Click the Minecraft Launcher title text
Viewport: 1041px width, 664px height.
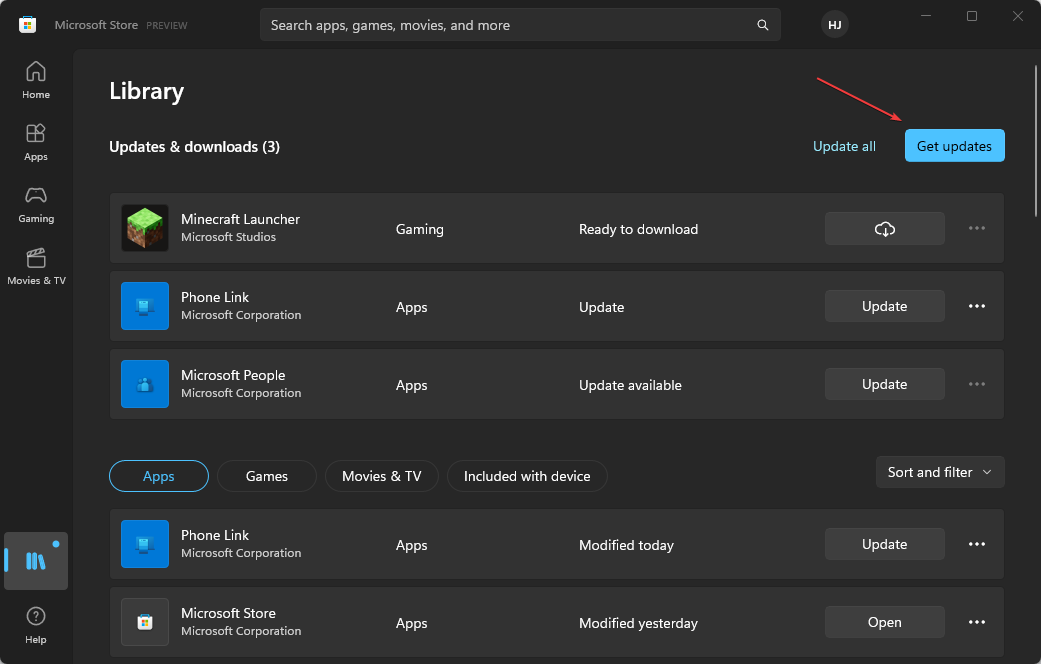[x=240, y=219]
